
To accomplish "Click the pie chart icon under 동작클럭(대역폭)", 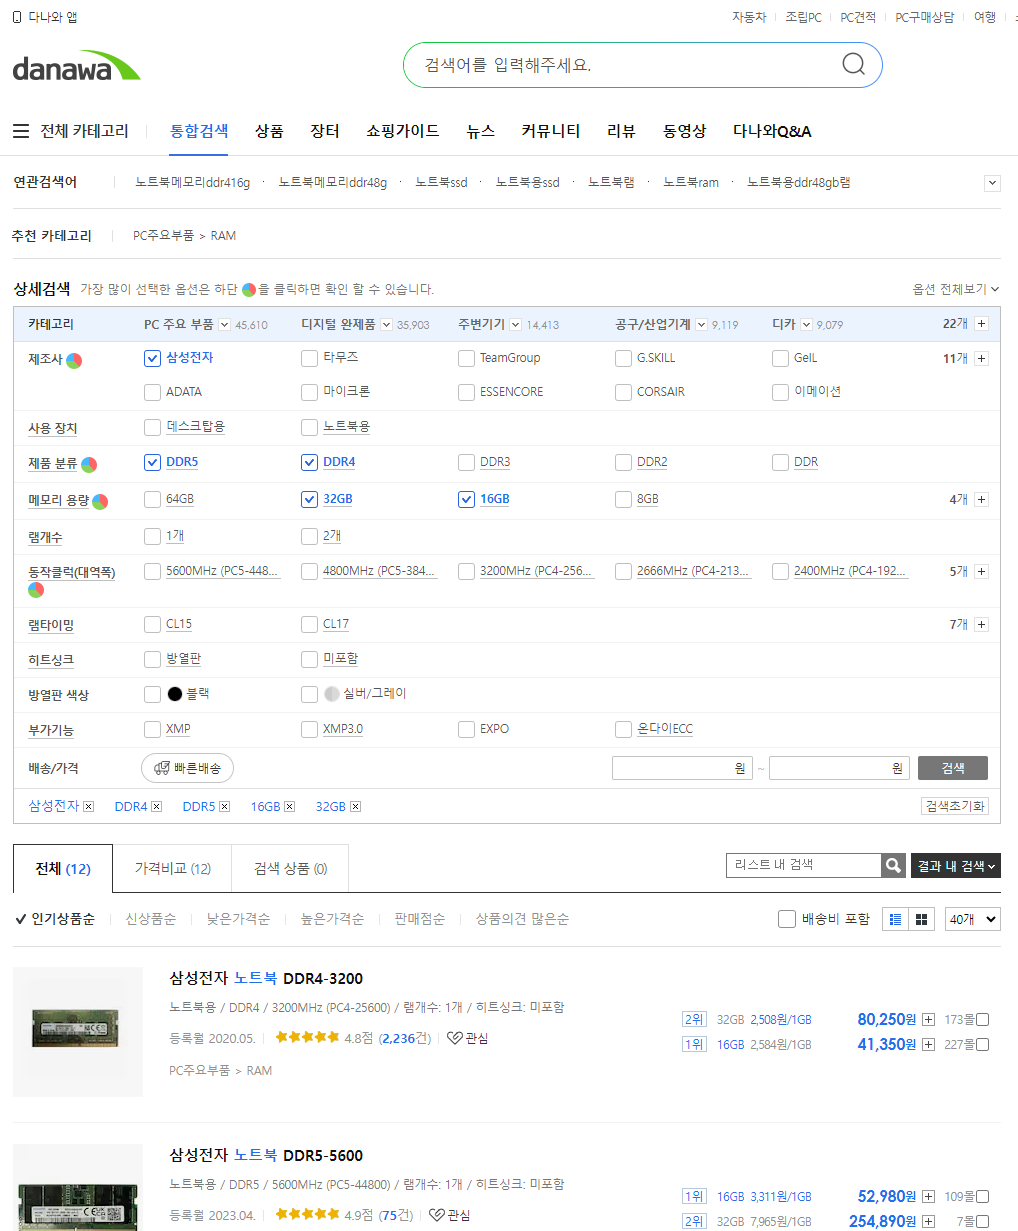I will (35, 590).
